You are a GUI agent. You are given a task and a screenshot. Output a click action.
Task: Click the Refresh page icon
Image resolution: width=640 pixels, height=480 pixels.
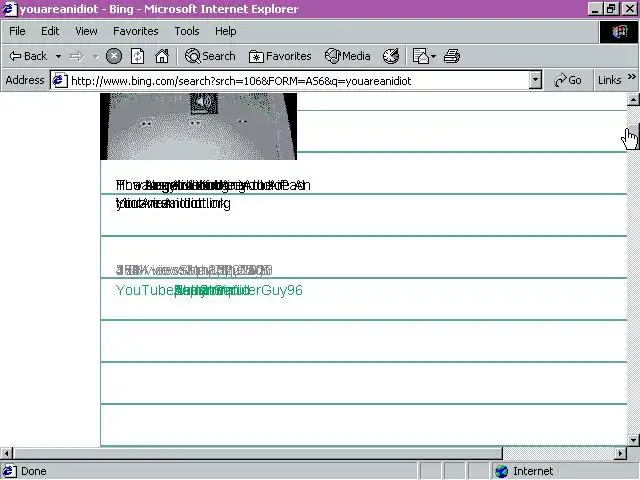(138, 56)
